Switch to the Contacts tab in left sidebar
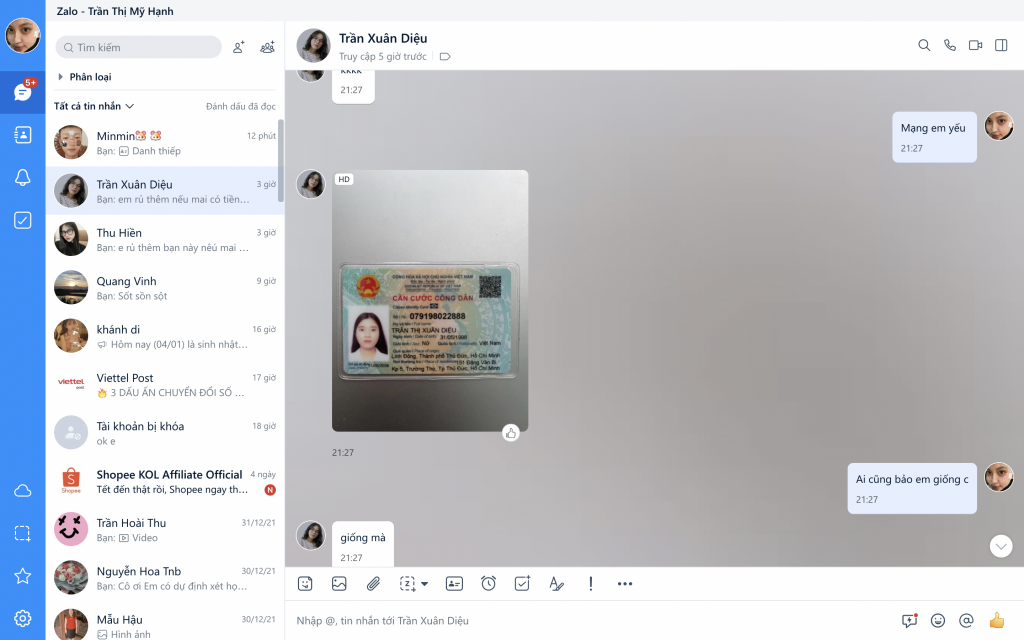This screenshot has height=640, width=1024. point(22,135)
